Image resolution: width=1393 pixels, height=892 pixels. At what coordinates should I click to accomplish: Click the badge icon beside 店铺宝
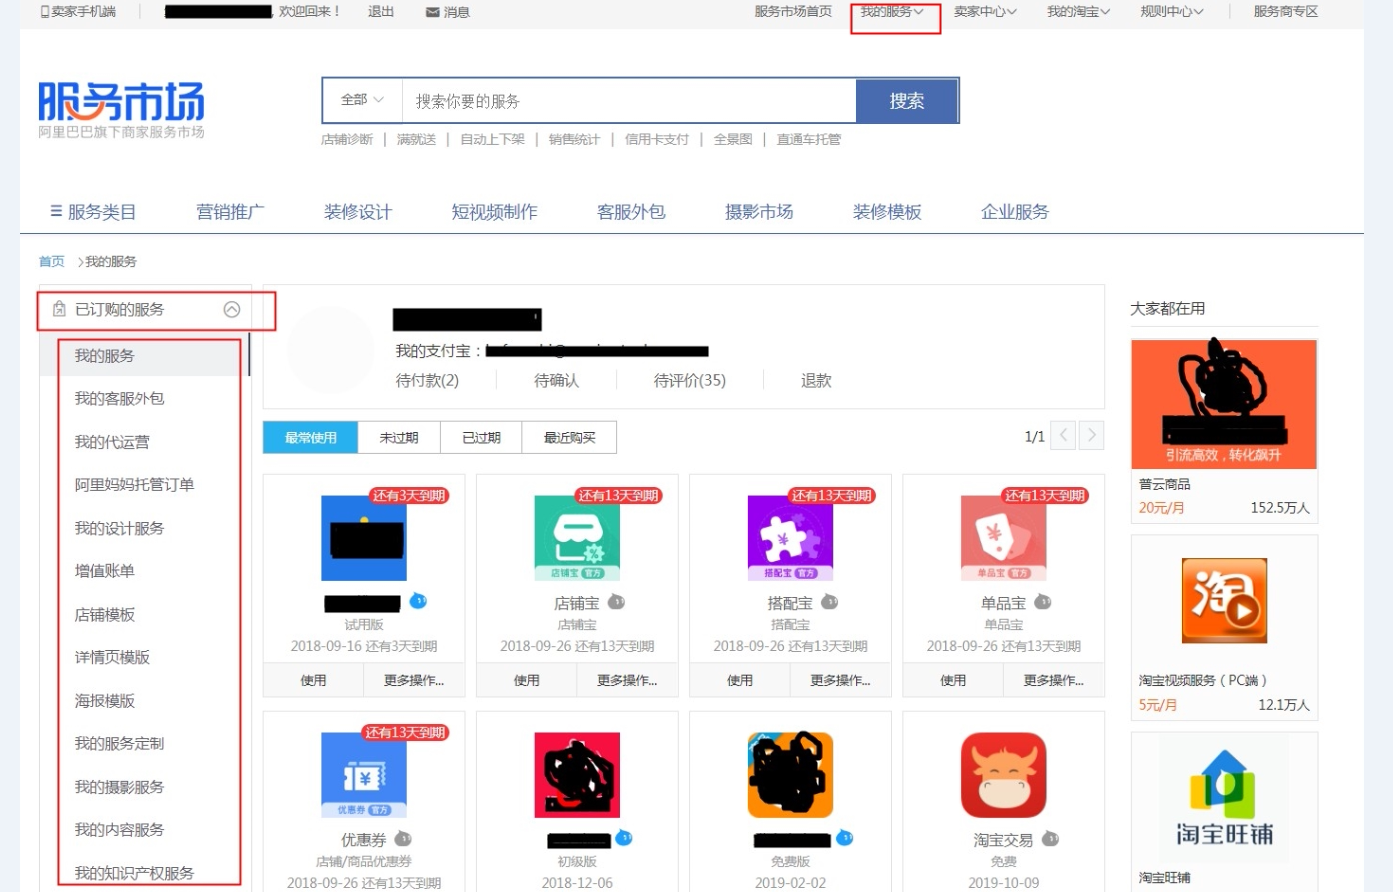[617, 602]
